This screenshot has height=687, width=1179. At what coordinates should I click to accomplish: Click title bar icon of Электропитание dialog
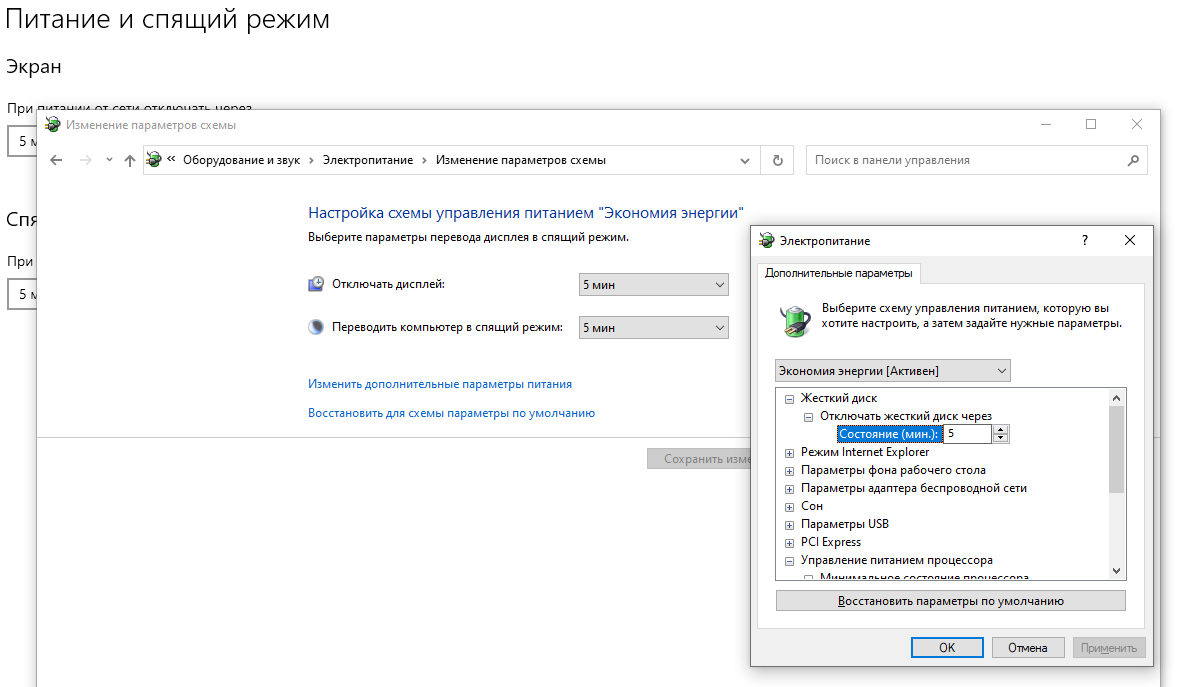pos(766,241)
